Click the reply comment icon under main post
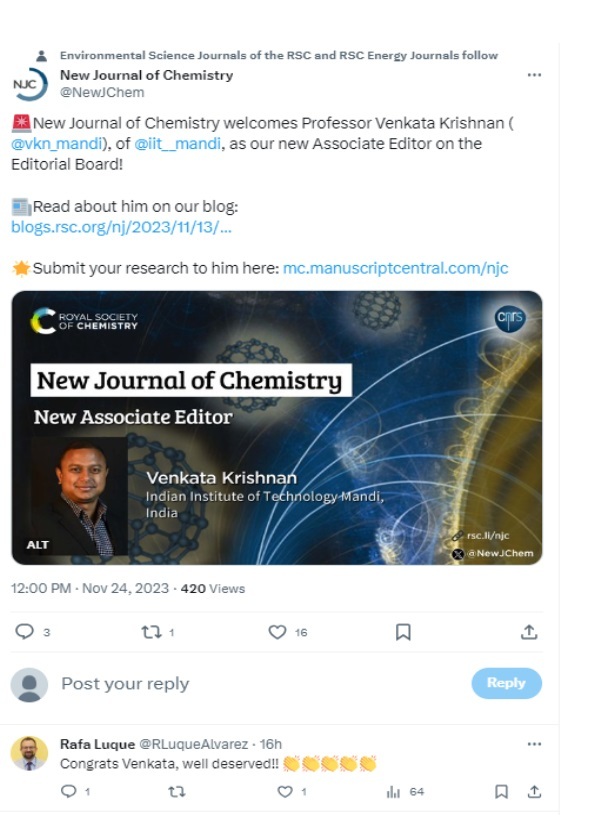The height and width of the screenshot is (817, 609). [26, 632]
